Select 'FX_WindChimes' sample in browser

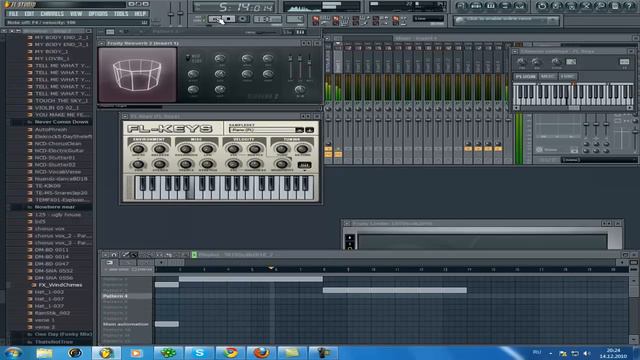[60, 285]
